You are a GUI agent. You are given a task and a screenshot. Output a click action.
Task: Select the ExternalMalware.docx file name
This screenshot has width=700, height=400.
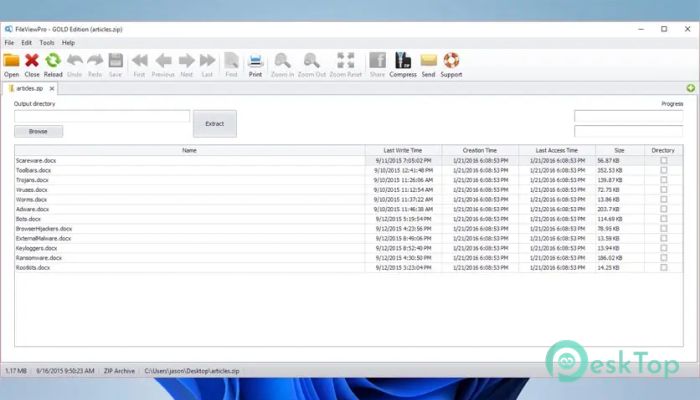tap(43, 238)
